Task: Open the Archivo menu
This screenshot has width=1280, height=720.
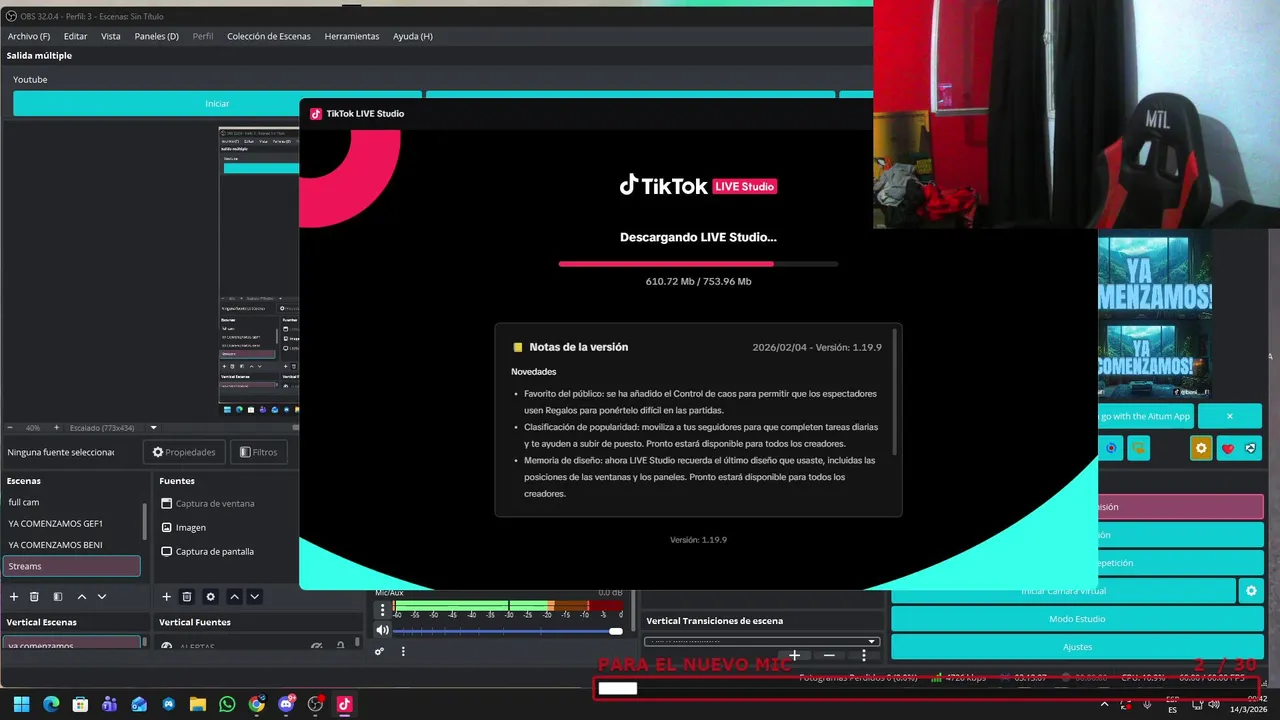Action: point(29,36)
